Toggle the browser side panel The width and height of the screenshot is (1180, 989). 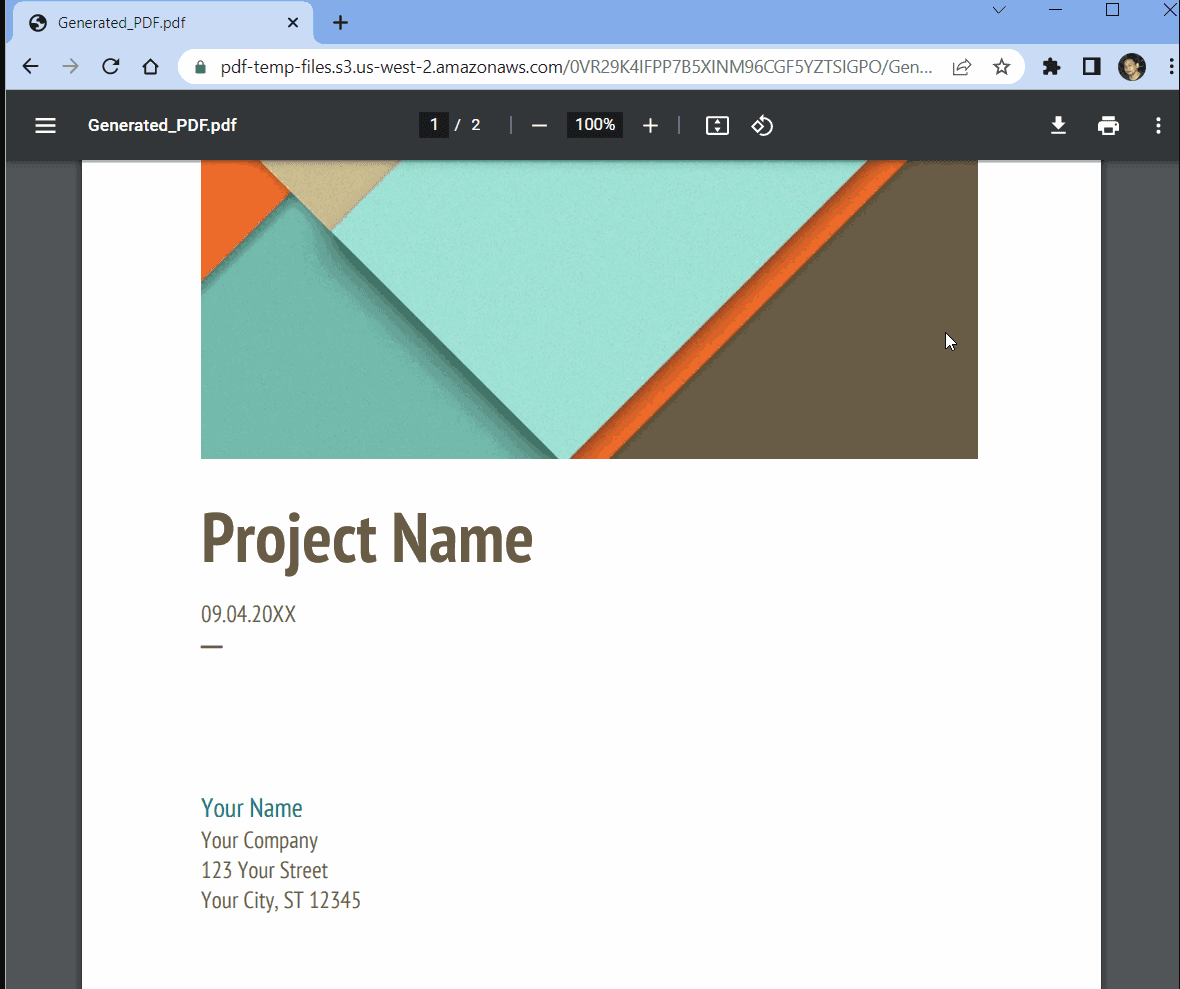pos(1091,67)
